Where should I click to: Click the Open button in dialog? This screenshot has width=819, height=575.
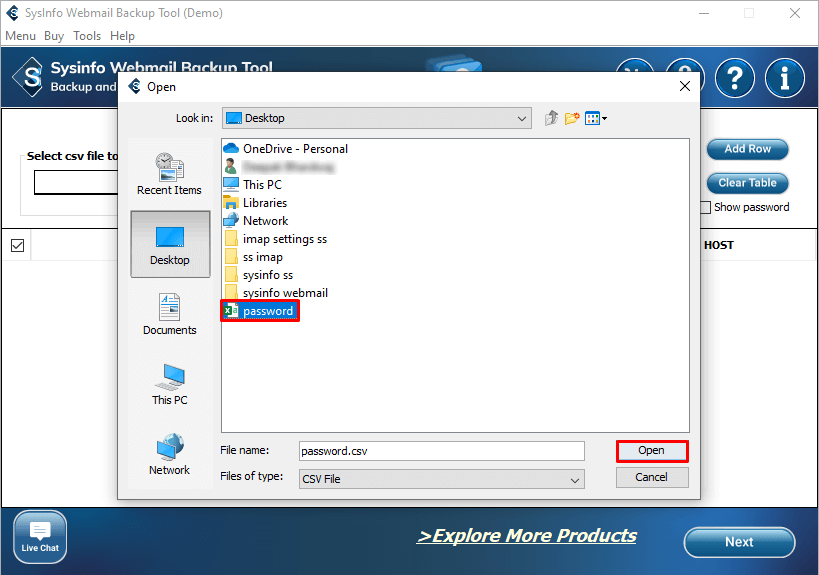pyautogui.click(x=652, y=451)
